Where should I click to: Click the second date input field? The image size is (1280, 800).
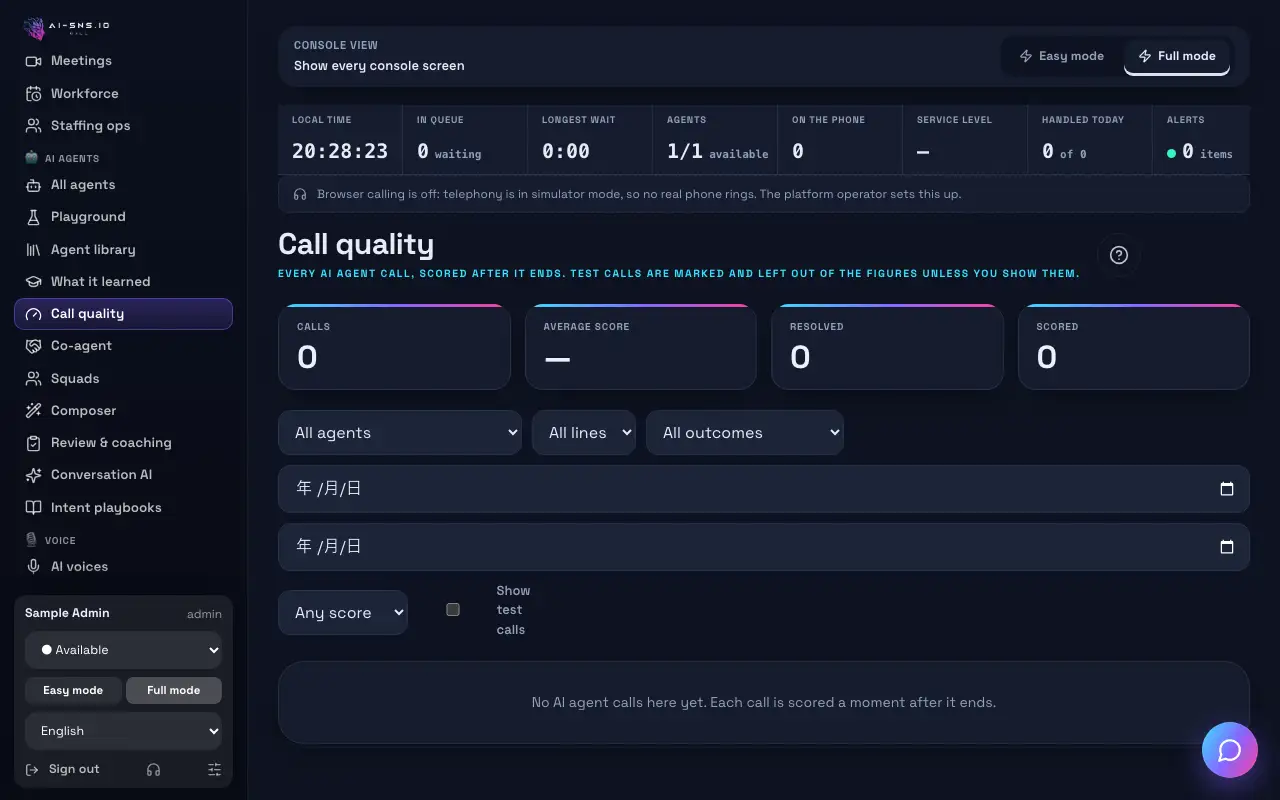[x=764, y=547]
